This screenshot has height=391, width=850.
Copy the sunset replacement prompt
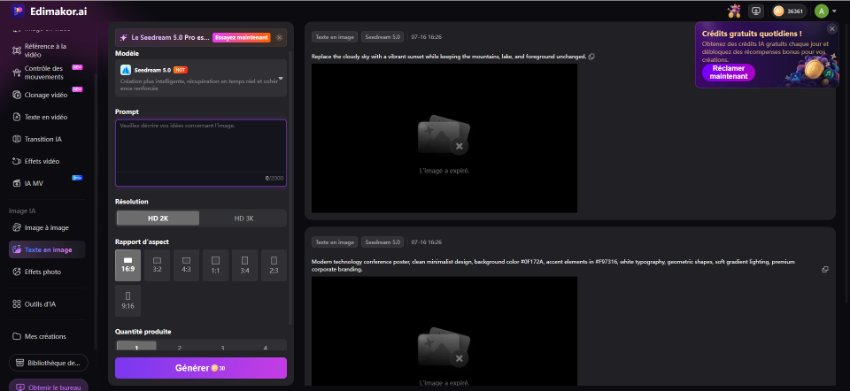tap(591, 56)
